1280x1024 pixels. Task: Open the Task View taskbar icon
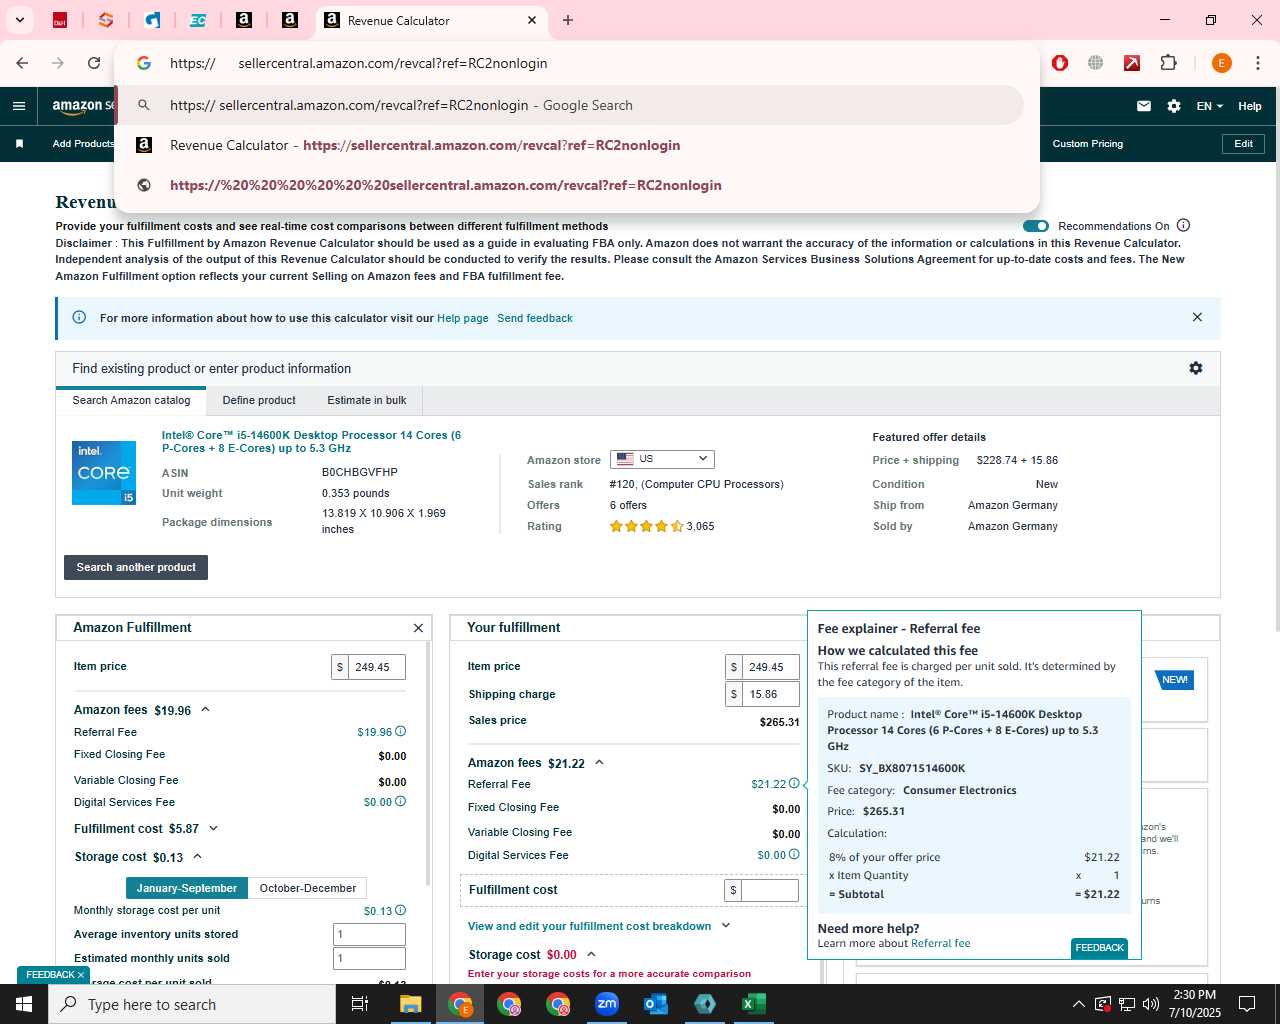[360, 1004]
